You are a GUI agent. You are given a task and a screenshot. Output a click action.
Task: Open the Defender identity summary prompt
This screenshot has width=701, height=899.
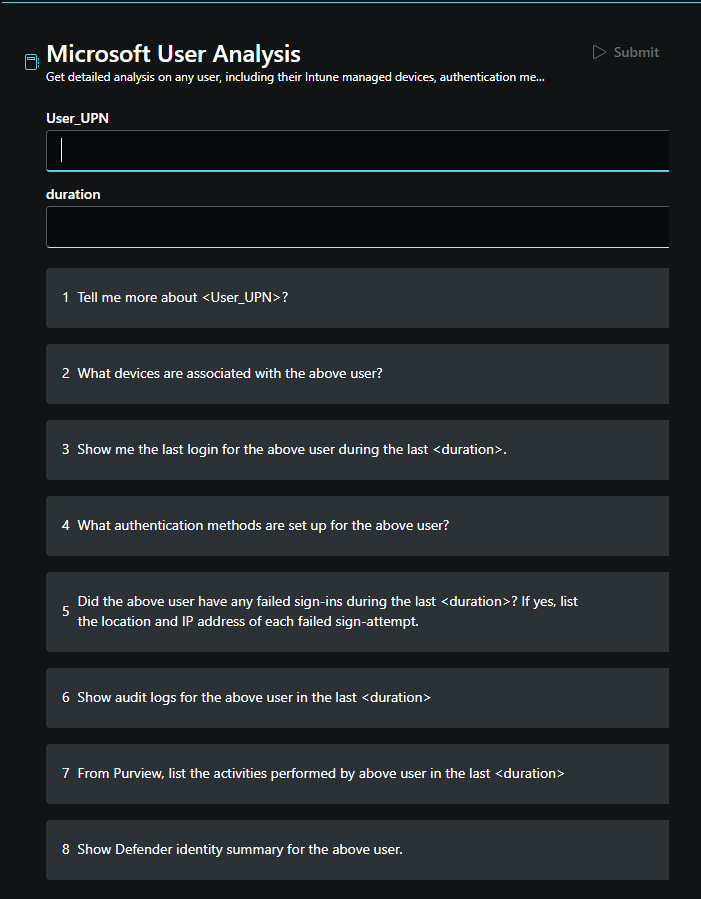(x=358, y=850)
